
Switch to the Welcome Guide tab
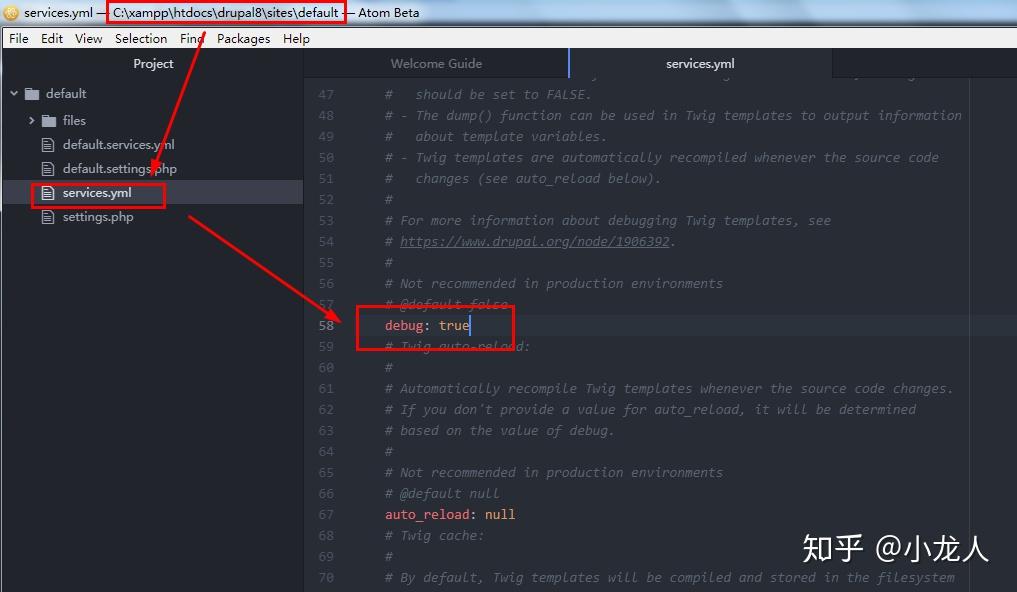coord(436,64)
